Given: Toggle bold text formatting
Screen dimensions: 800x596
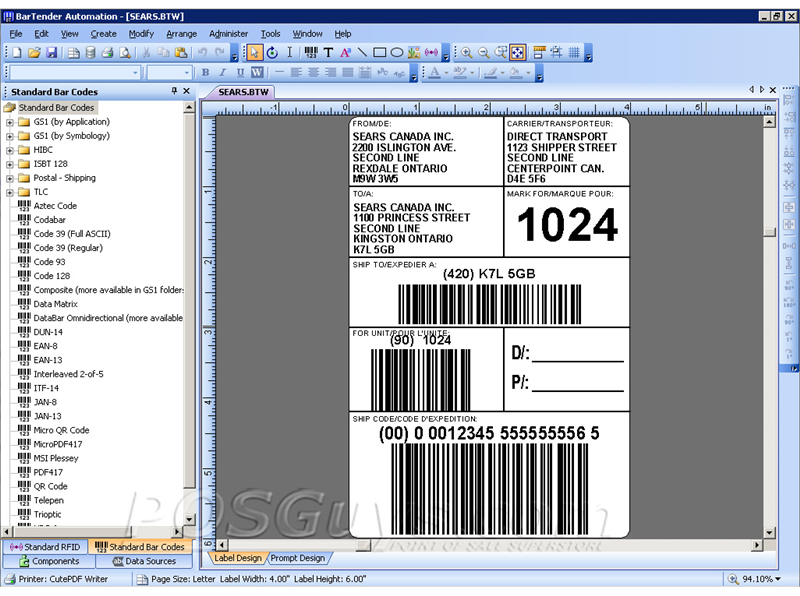Looking at the screenshot, I should (x=204, y=72).
